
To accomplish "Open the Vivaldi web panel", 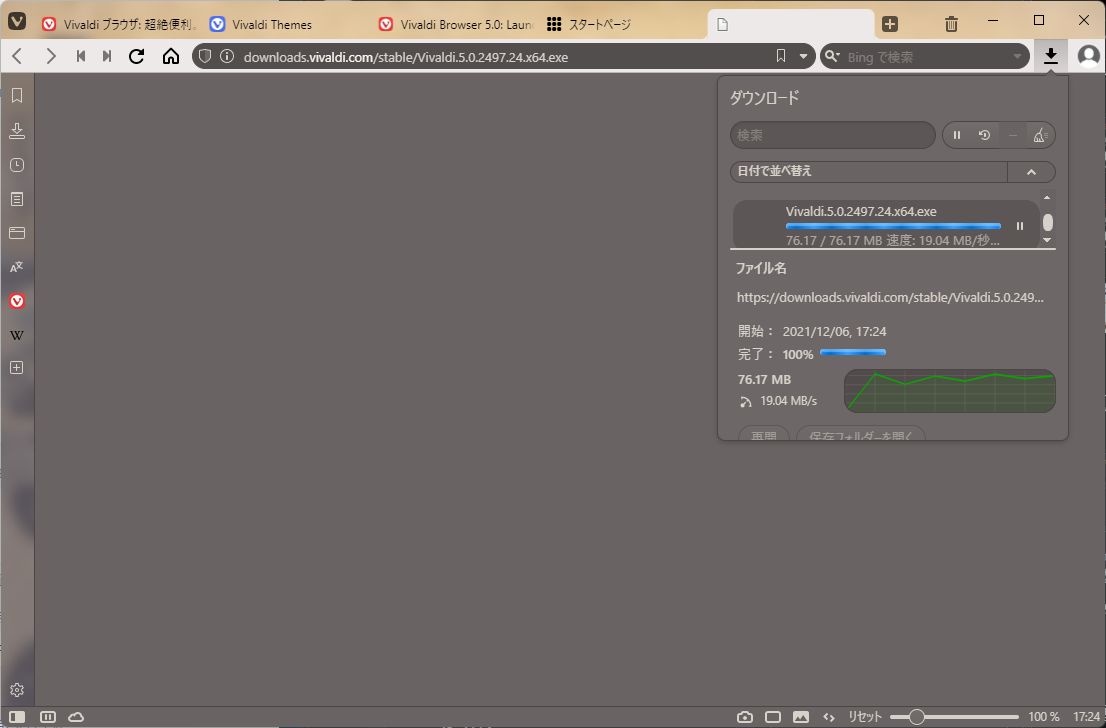I will tap(17, 301).
